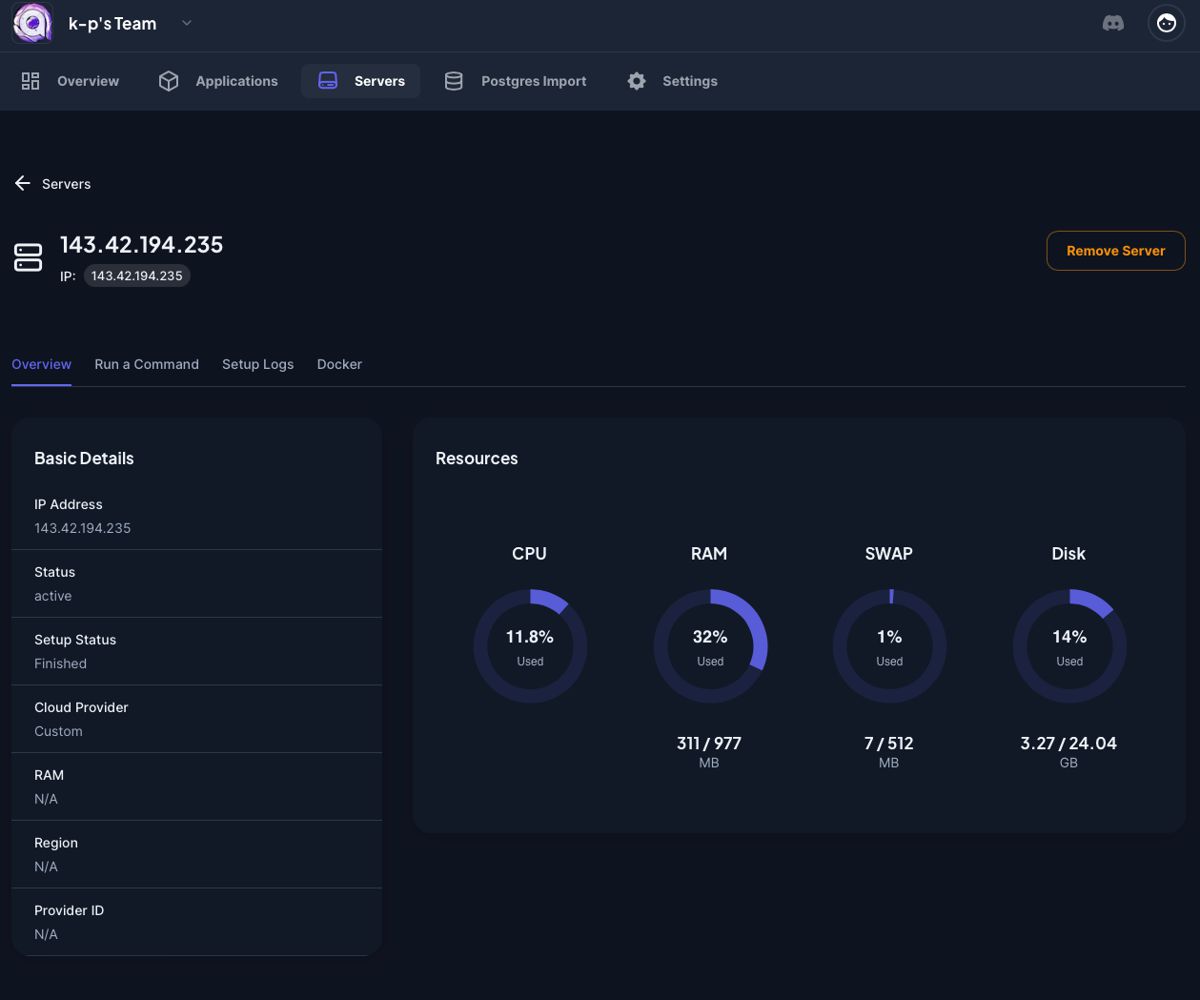The width and height of the screenshot is (1200, 1000).
Task: Click the Settings gear icon
Action: click(636, 81)
